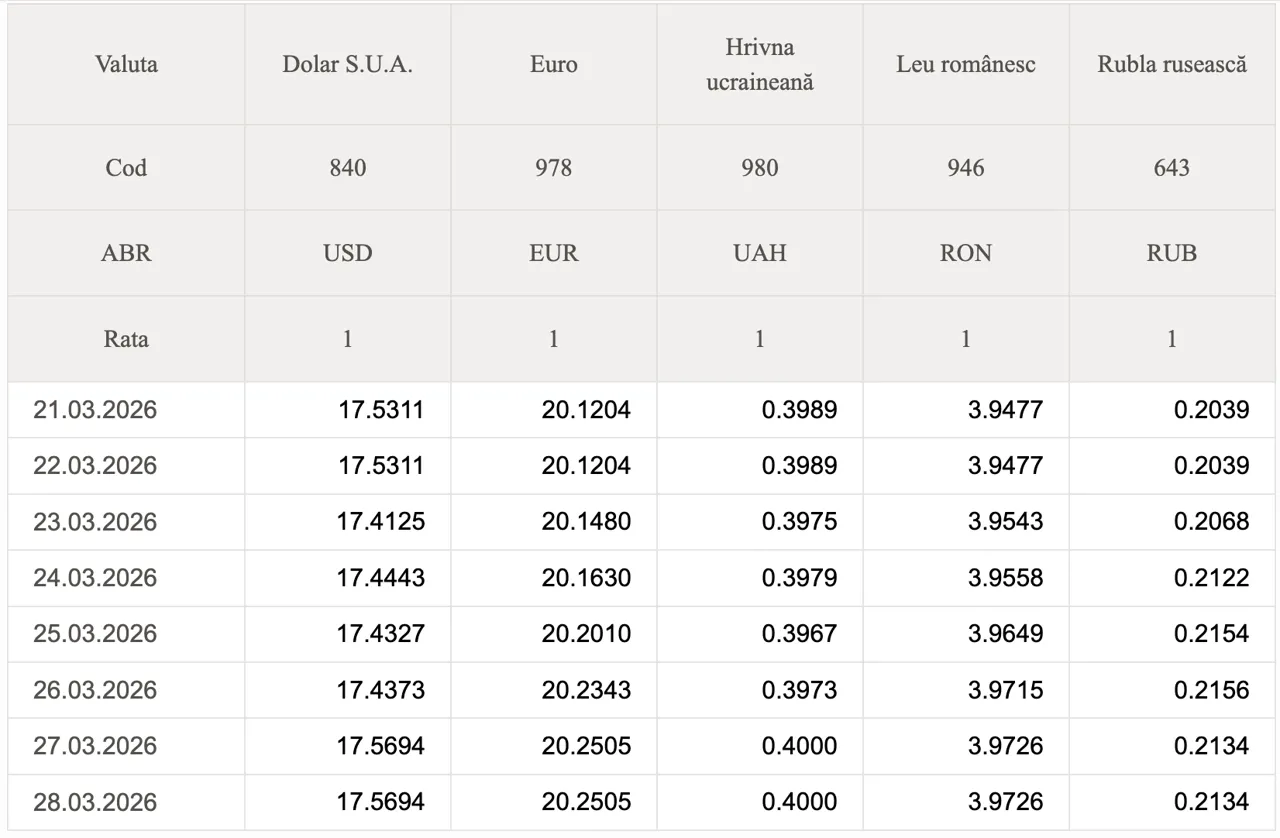This screenshot has width=1280, height=838.
Task: Click the USD abbreviation cell
Action: (347, 253)
